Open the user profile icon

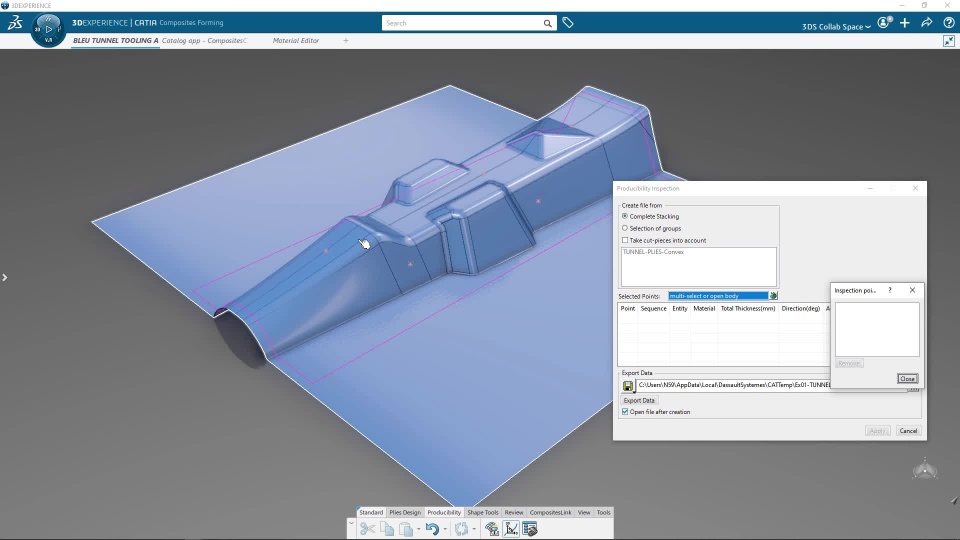884,23
